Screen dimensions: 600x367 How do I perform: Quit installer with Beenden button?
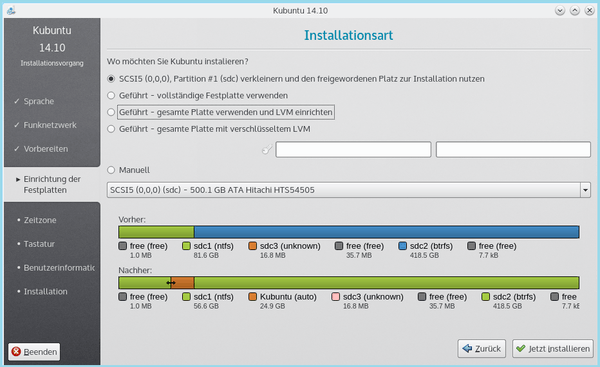(x=34, y=352)
